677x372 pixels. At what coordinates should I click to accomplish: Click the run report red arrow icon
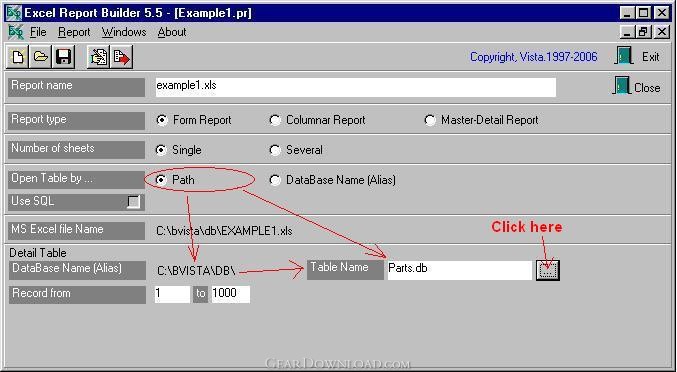pyautogui.click(x=121, y=57)
